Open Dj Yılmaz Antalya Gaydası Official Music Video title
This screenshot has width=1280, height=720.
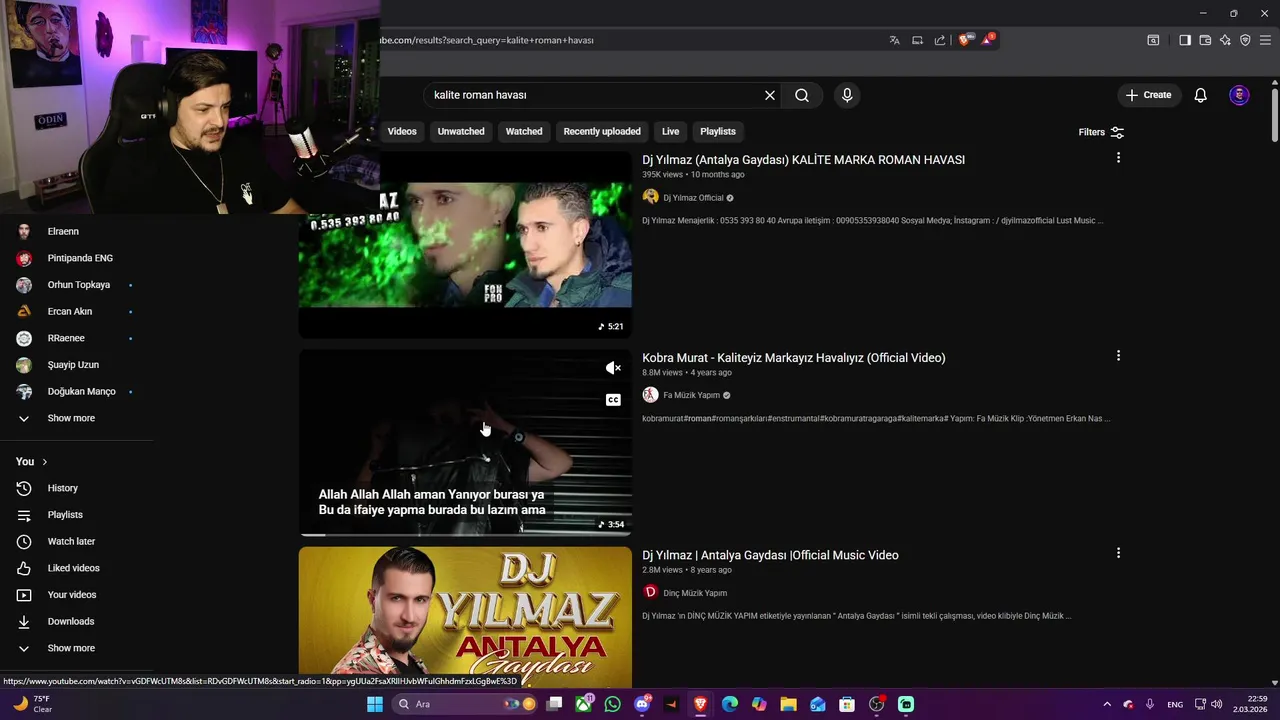click(770, 555)
